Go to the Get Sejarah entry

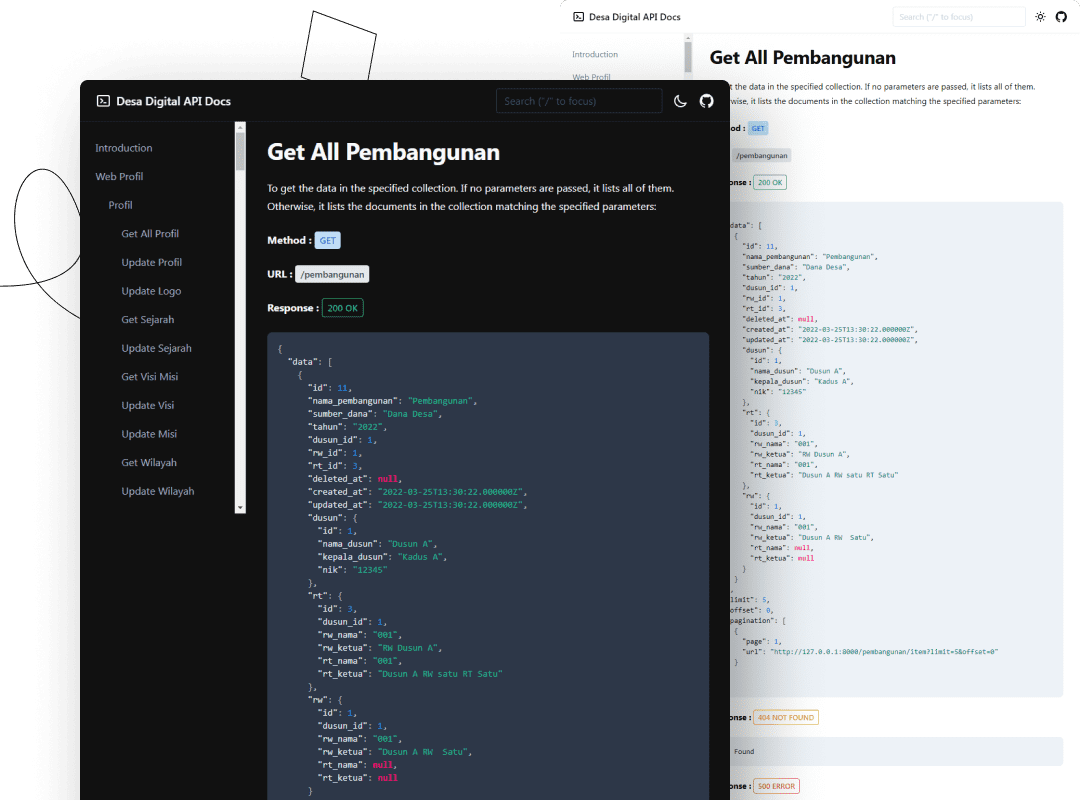(x=148, y=320)
